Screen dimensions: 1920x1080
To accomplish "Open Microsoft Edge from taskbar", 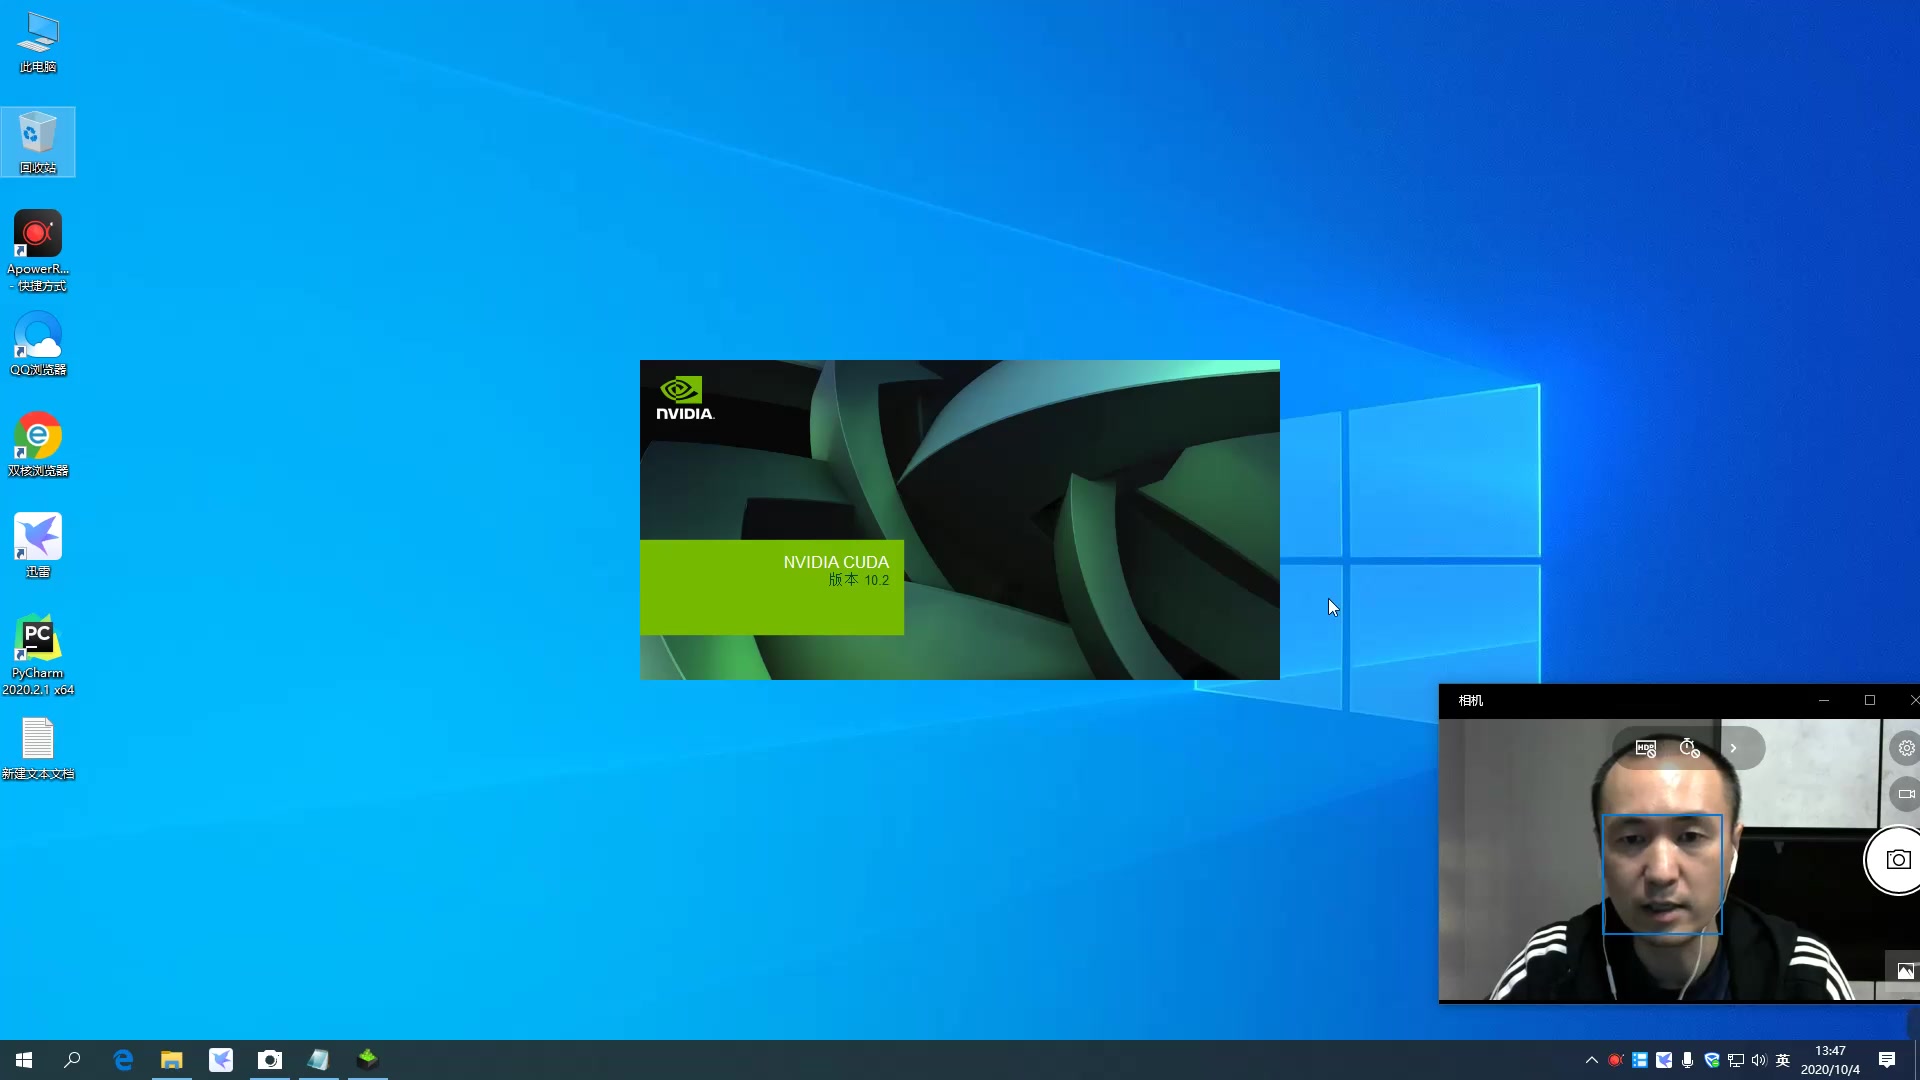I will (123, 1060).
